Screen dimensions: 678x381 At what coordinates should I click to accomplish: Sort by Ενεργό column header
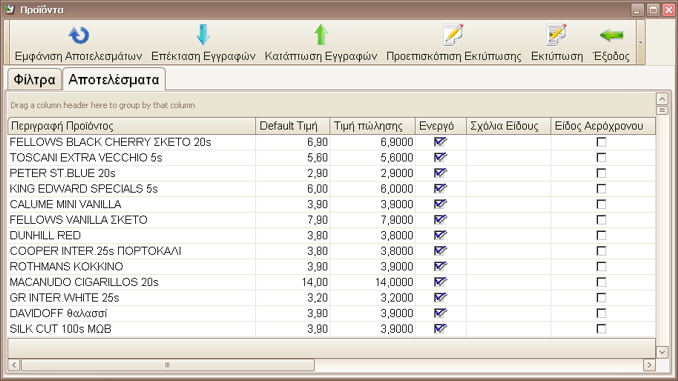[441, 126]
